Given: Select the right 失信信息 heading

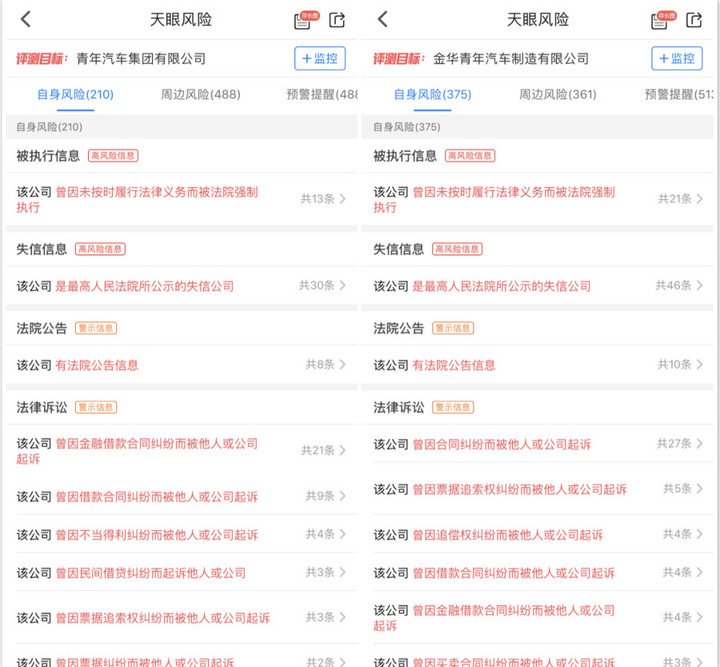Looking at the screenshot, I should coord(399,249).
